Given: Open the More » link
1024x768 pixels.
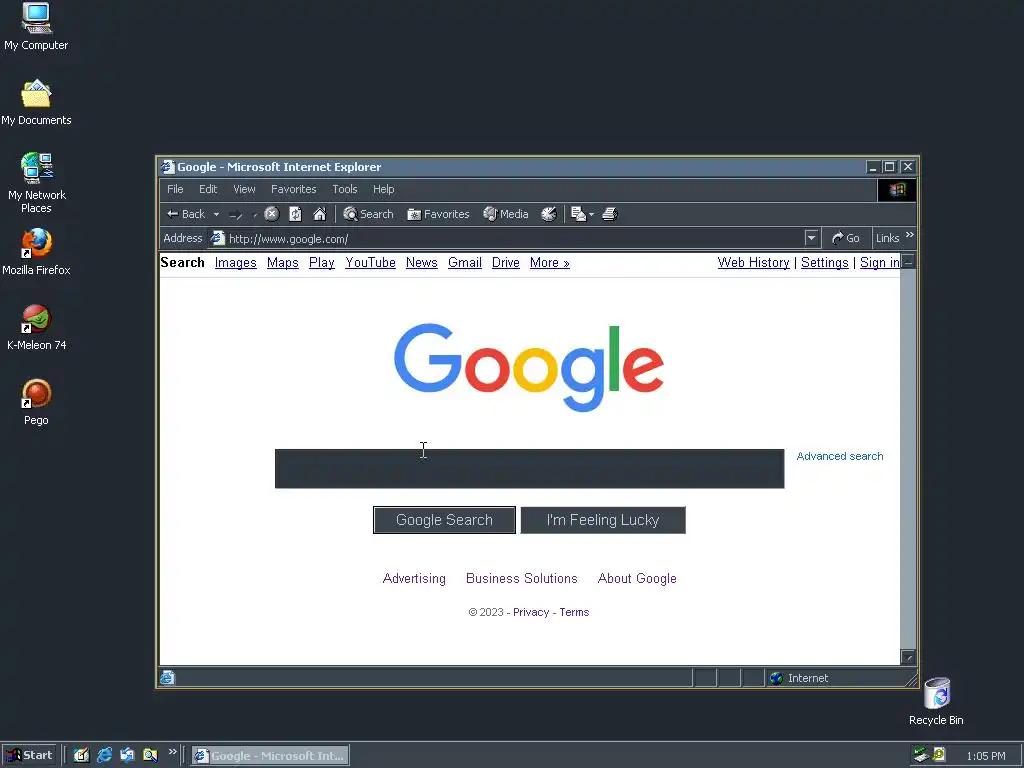Looking at the screenshot, I should pyautogui.click(x=550, y=263).
